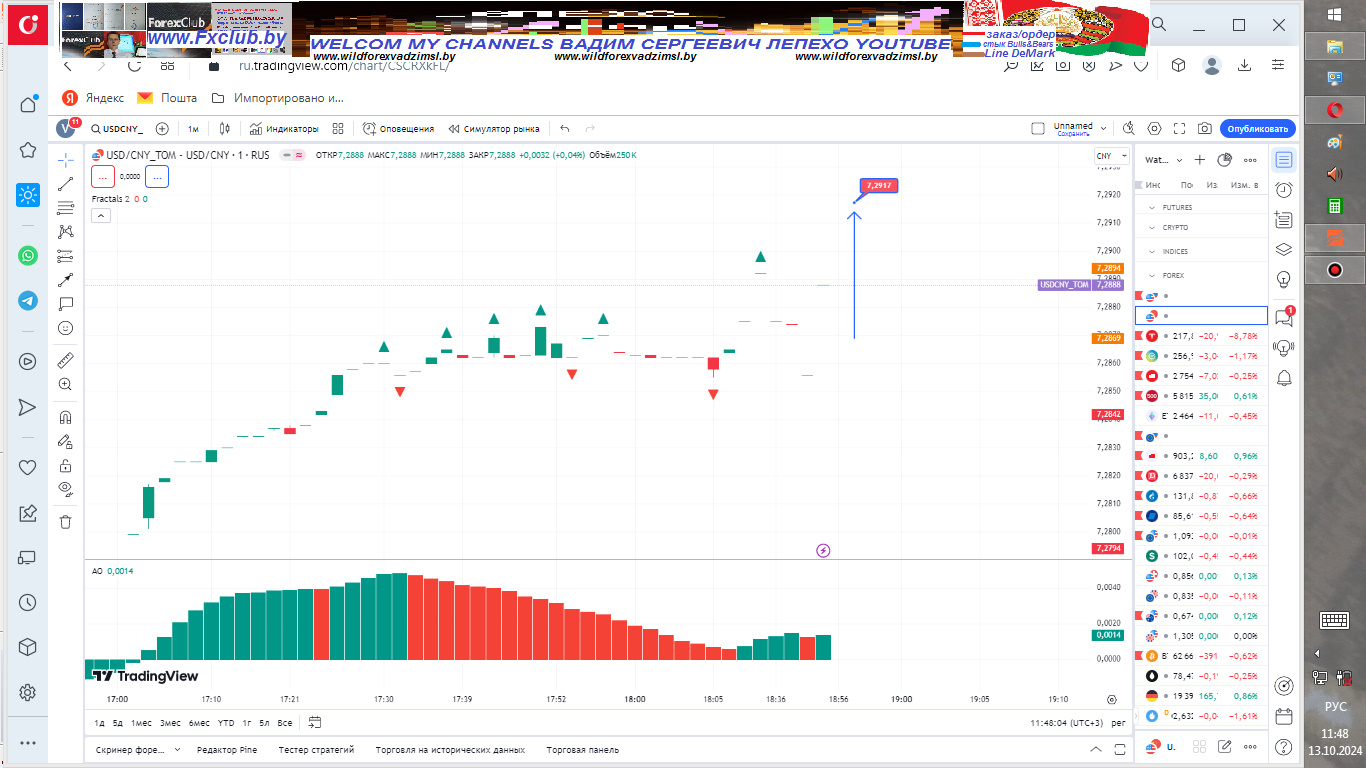Select the ruler measure tool
This screenshot has height=768, width=1366.
(66, 360)
